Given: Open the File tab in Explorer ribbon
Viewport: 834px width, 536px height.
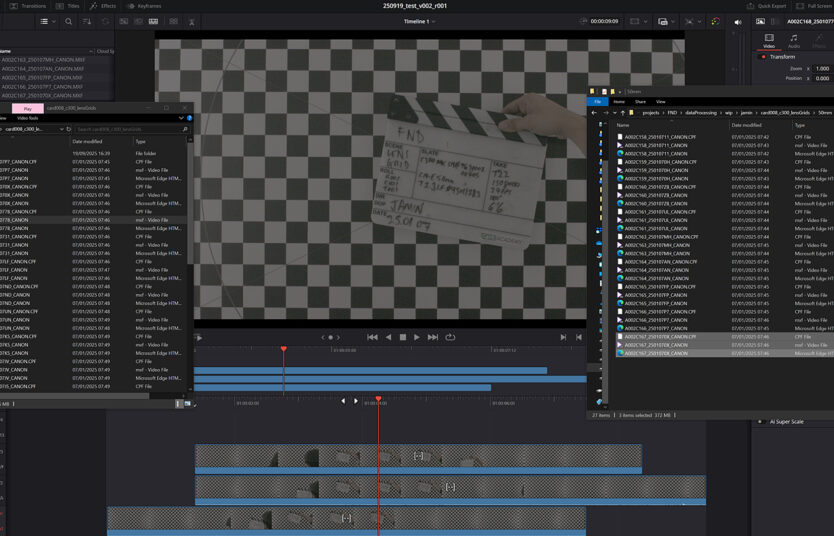Looking at the screenshot, I should [597, 101].
